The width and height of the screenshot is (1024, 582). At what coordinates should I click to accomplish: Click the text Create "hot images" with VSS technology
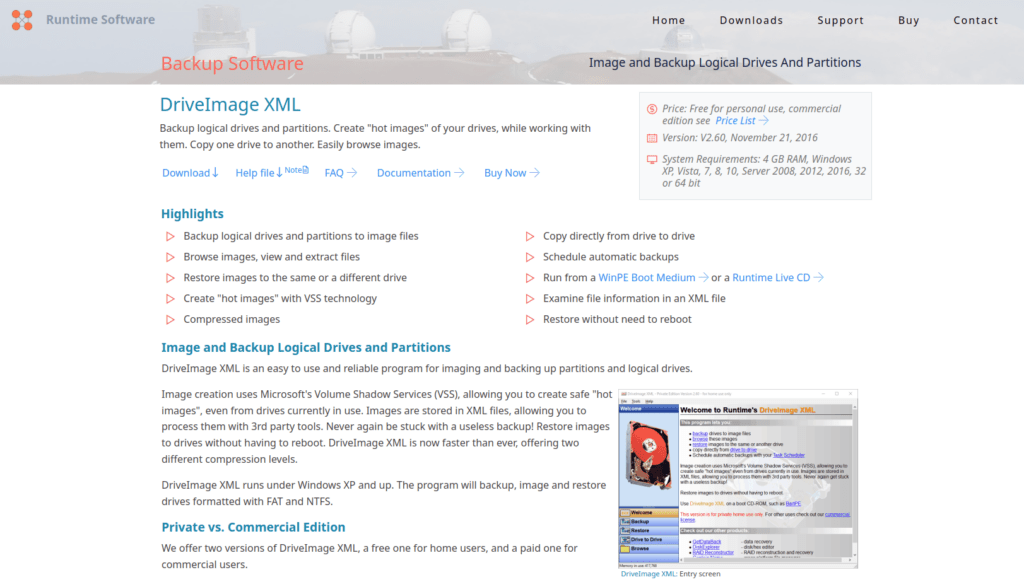[x=280, y=299]
